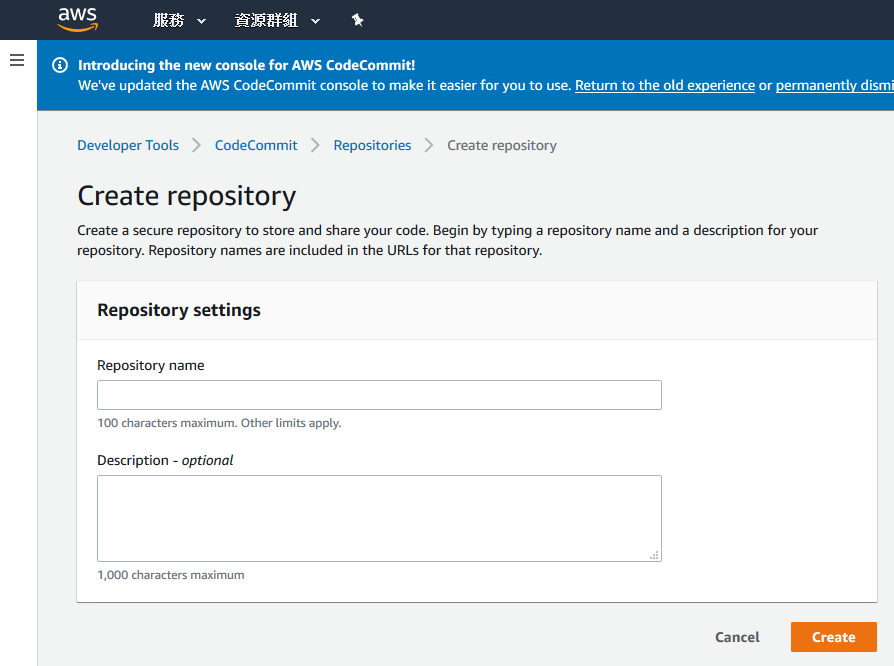Click the pin shortcut icon in header

click(357, 21)
